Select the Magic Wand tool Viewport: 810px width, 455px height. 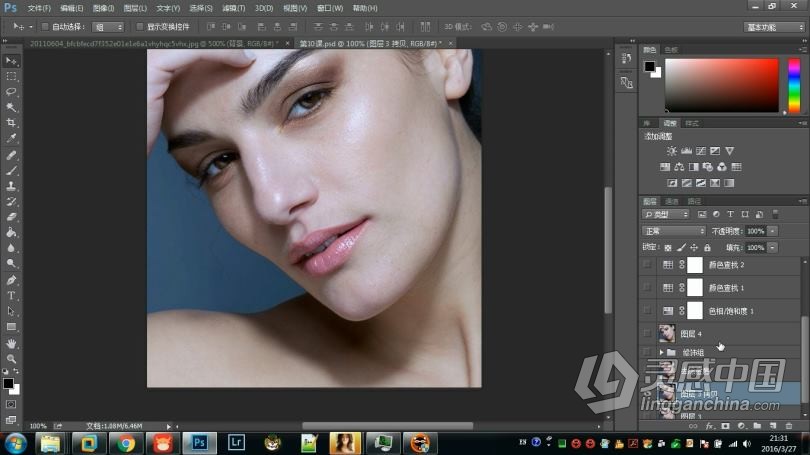pyautogui.click(x=11, y=107)
